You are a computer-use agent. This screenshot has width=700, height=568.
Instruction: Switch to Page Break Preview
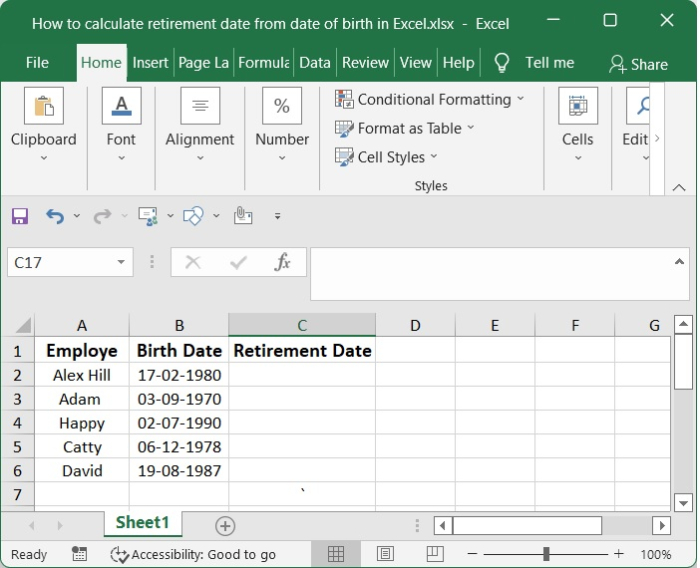coord(435,554)
